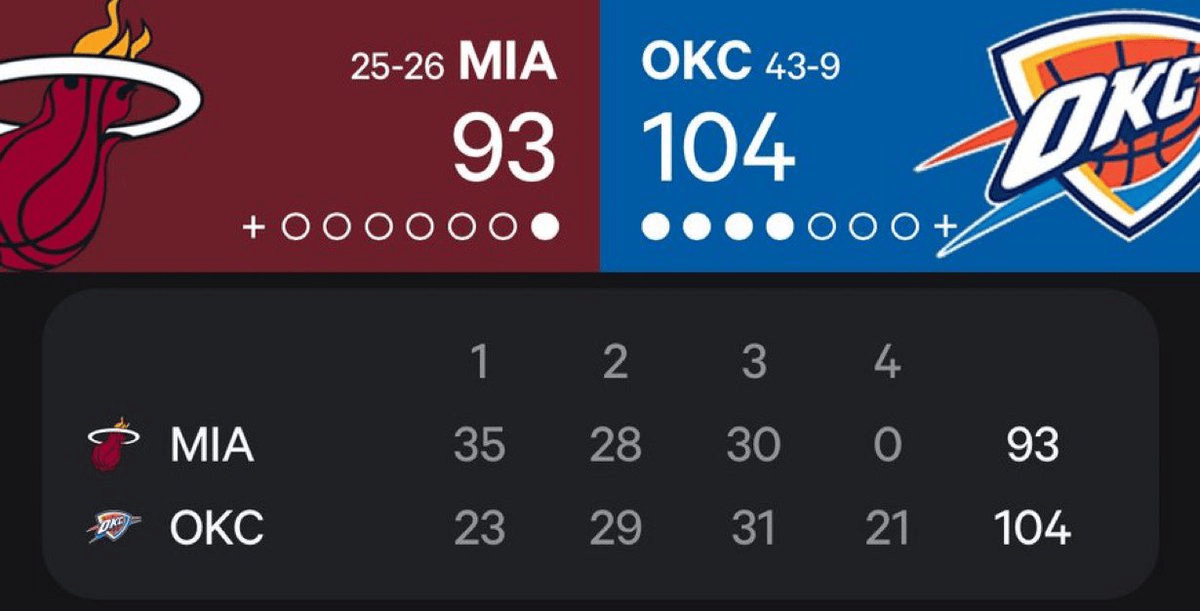The height and width of the screenshot is (611, 1200).
Task: Select the MIA label in box score row
Action: 212,445
